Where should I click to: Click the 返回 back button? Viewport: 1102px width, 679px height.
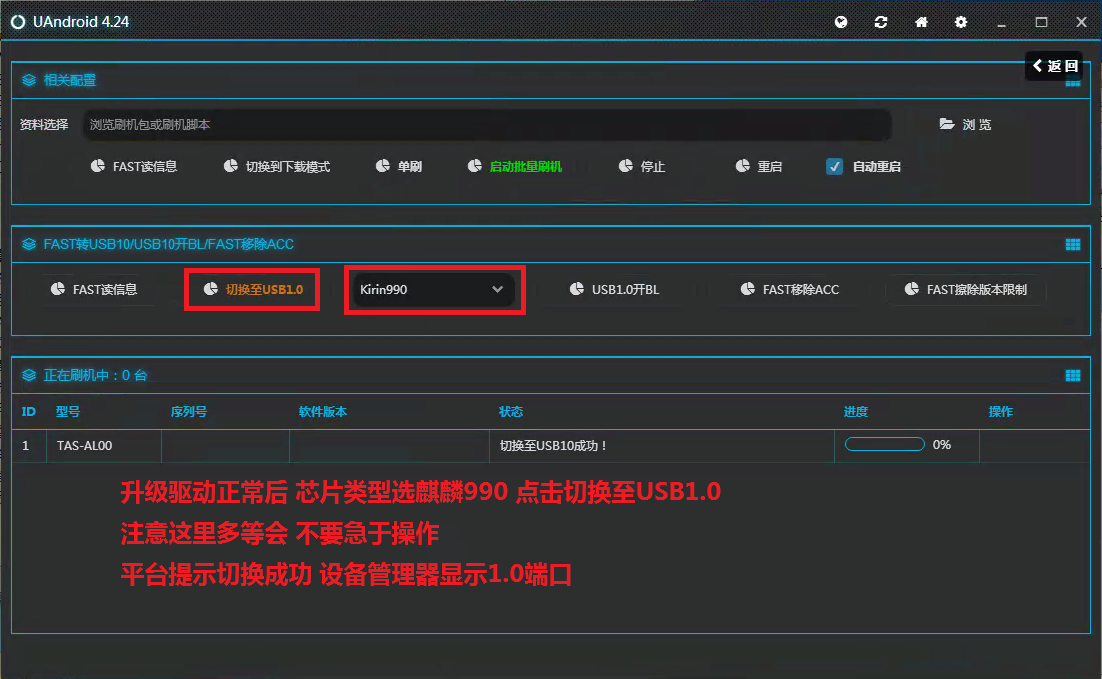[x=1054, y=66]
